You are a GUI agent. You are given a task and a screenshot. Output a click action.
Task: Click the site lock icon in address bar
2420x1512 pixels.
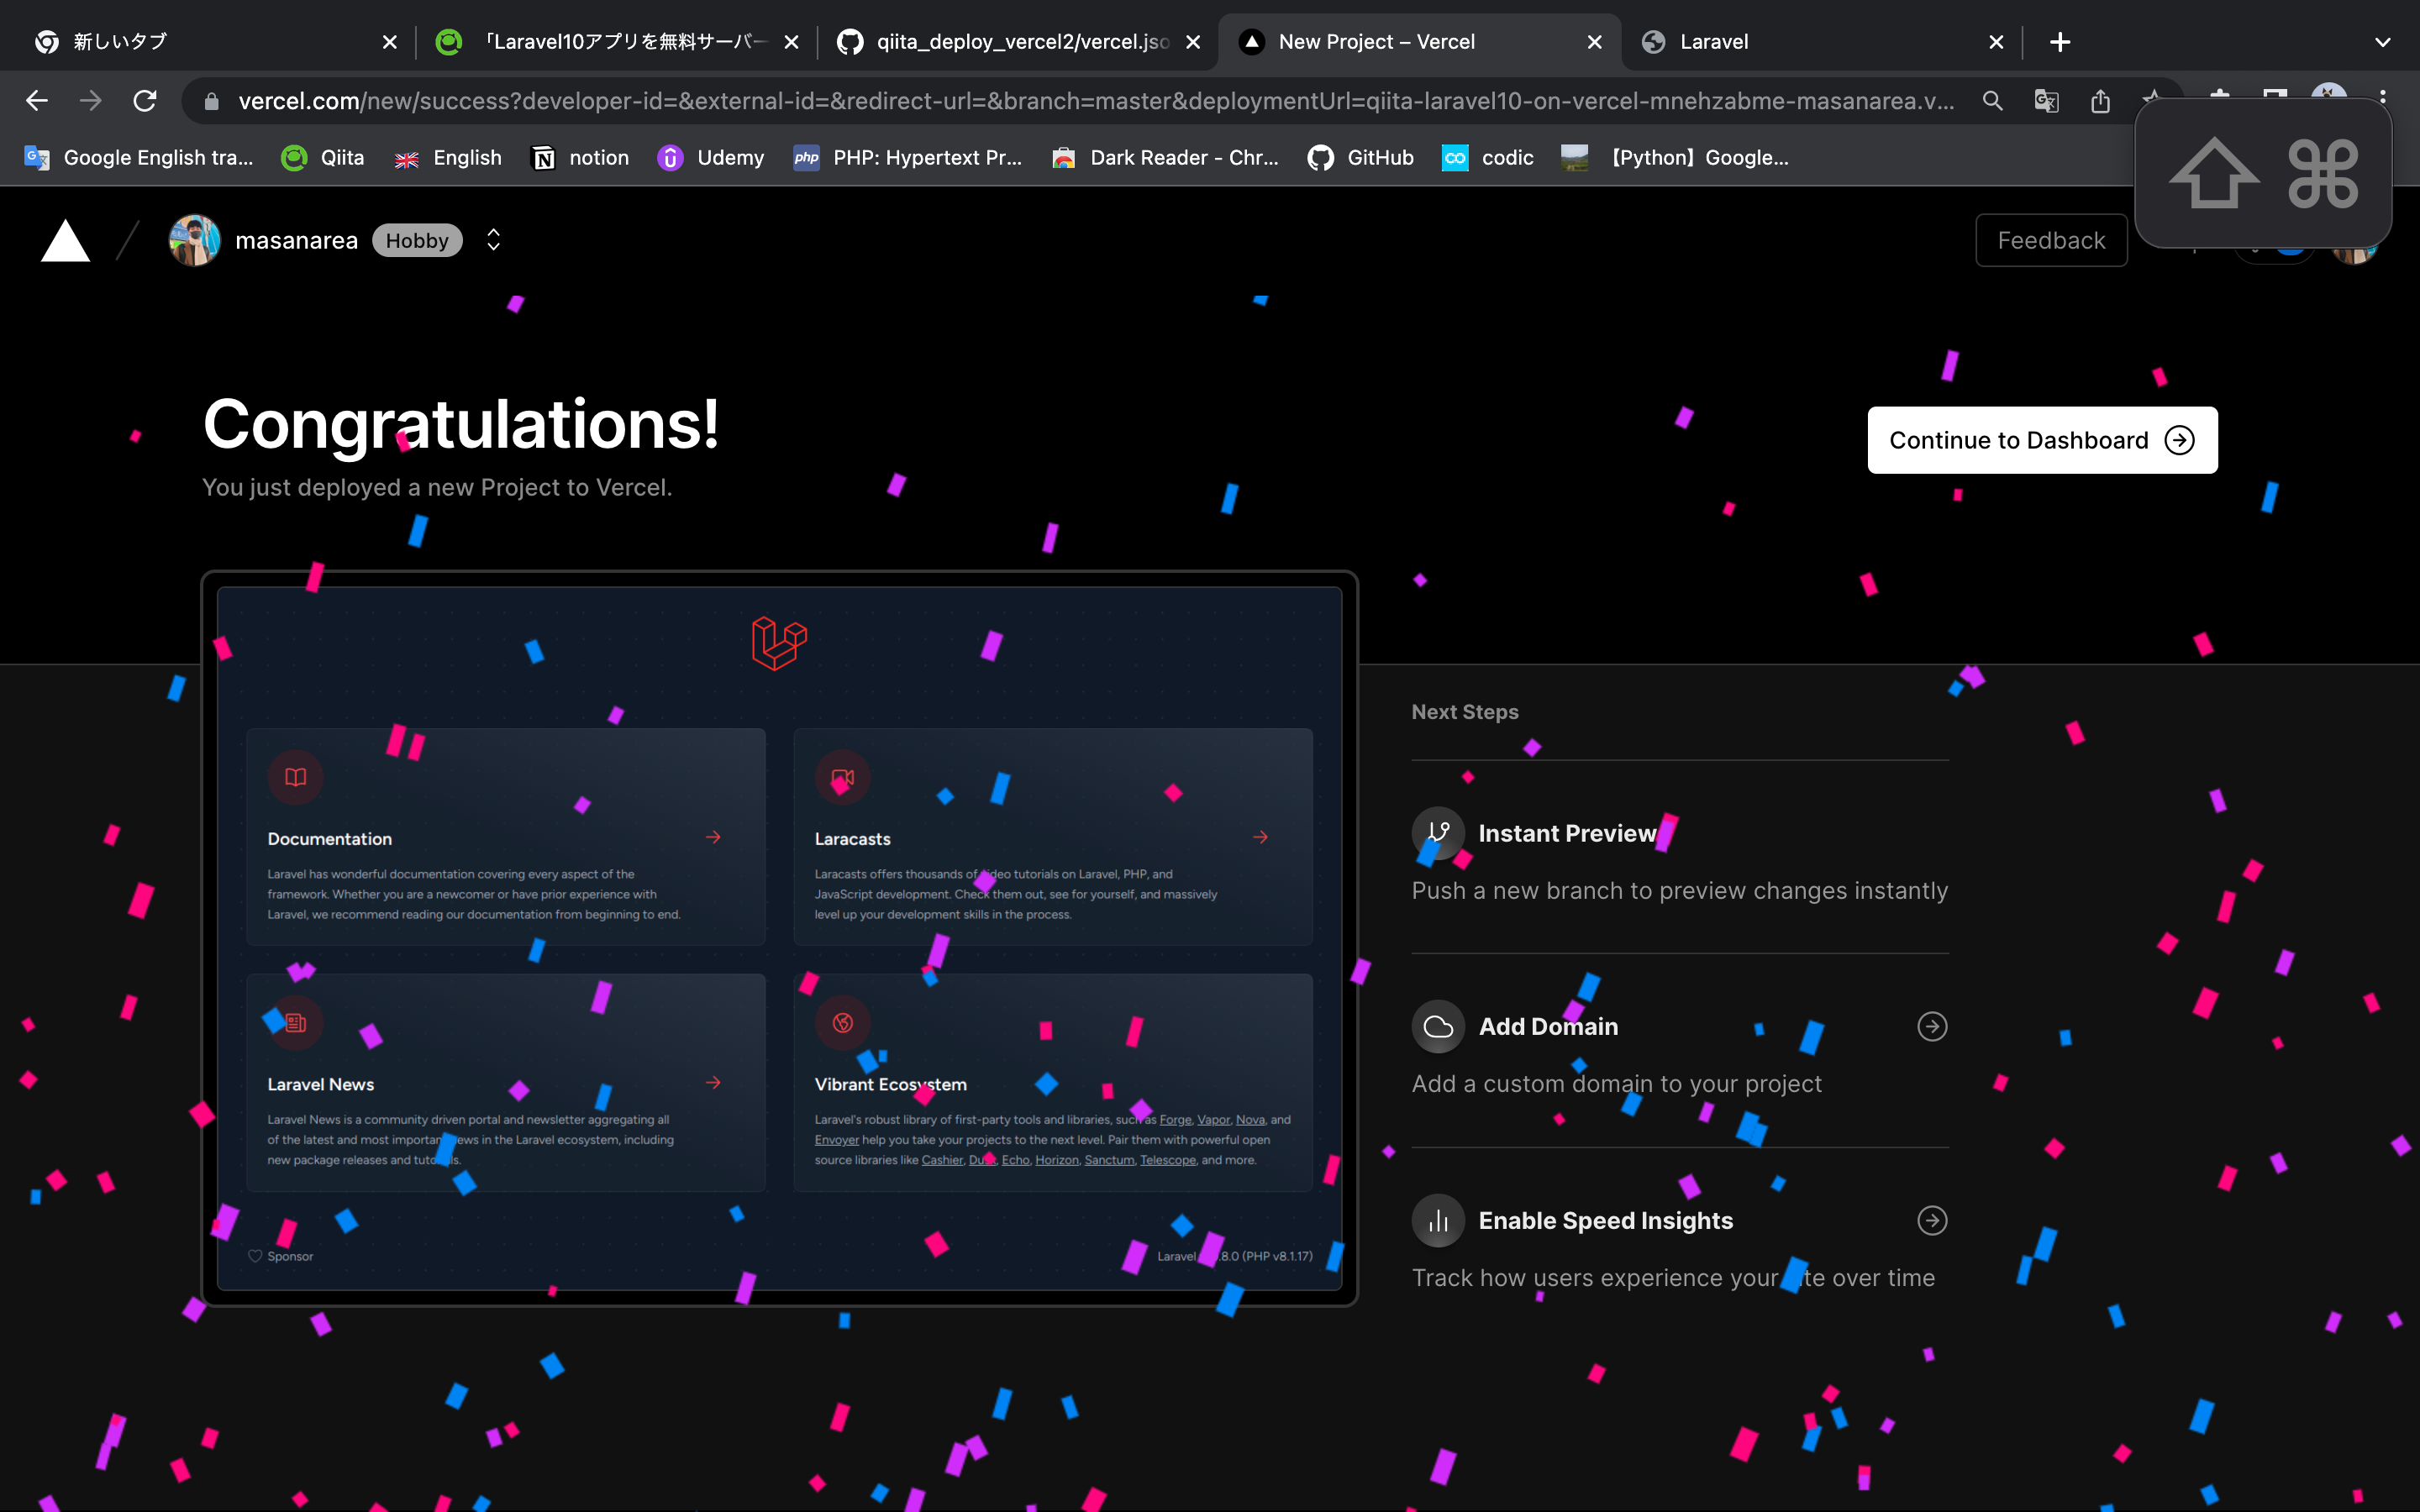[x=211, y=101]
